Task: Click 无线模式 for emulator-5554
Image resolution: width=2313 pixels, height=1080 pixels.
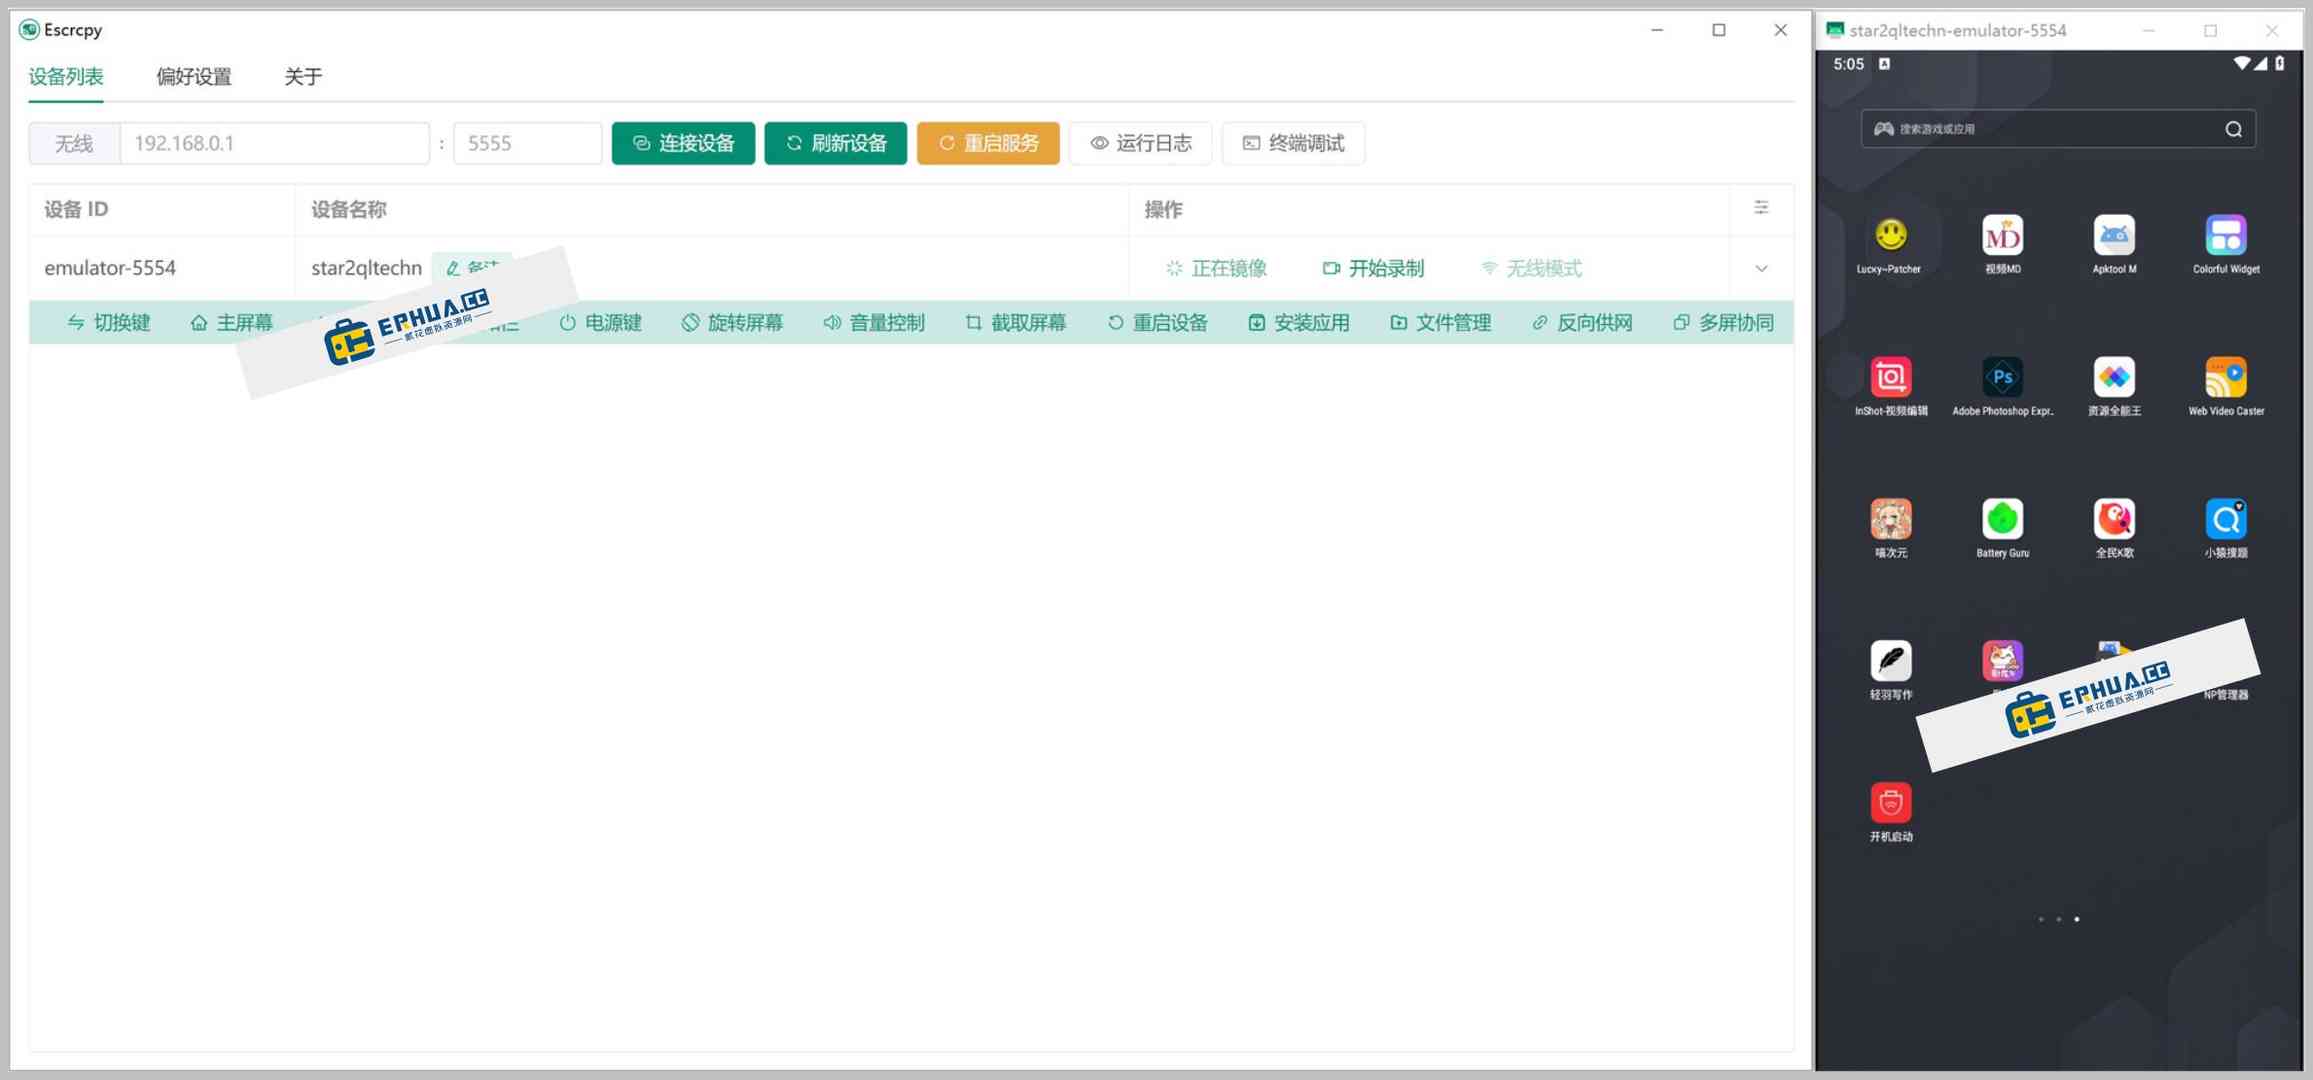Action: pyautogui.click(x=1531, y=268)
